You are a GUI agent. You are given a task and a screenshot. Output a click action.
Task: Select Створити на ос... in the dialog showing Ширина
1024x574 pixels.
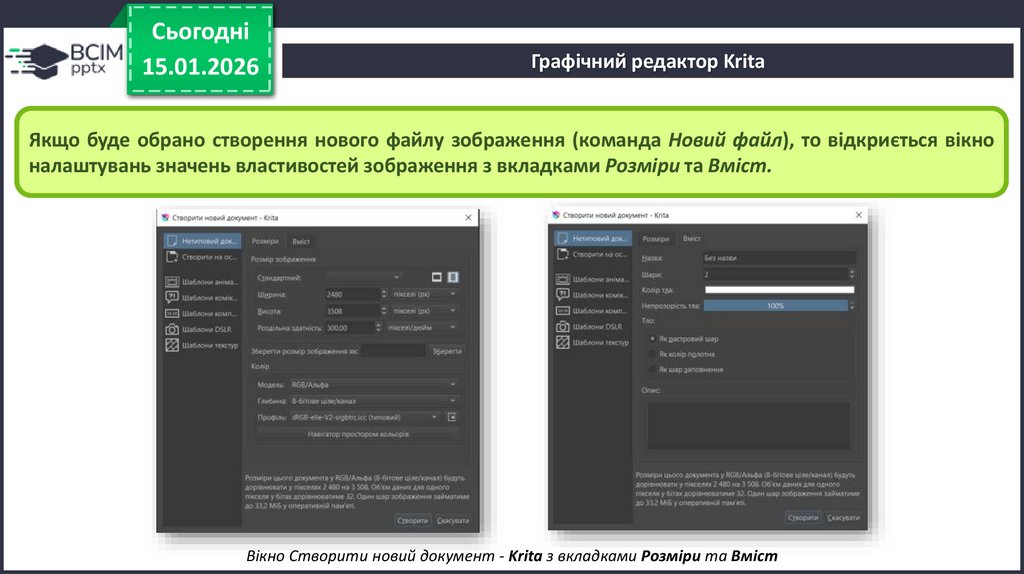tap(202, 257)
